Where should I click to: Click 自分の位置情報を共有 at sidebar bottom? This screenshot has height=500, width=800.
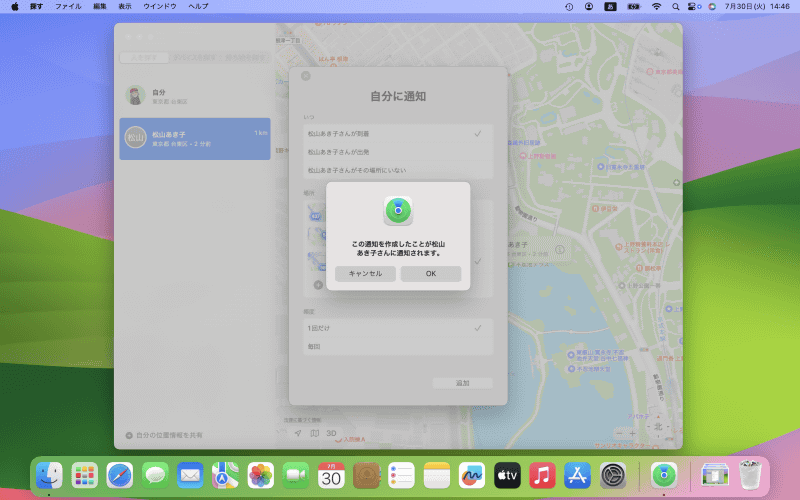[x=164, y=435]
